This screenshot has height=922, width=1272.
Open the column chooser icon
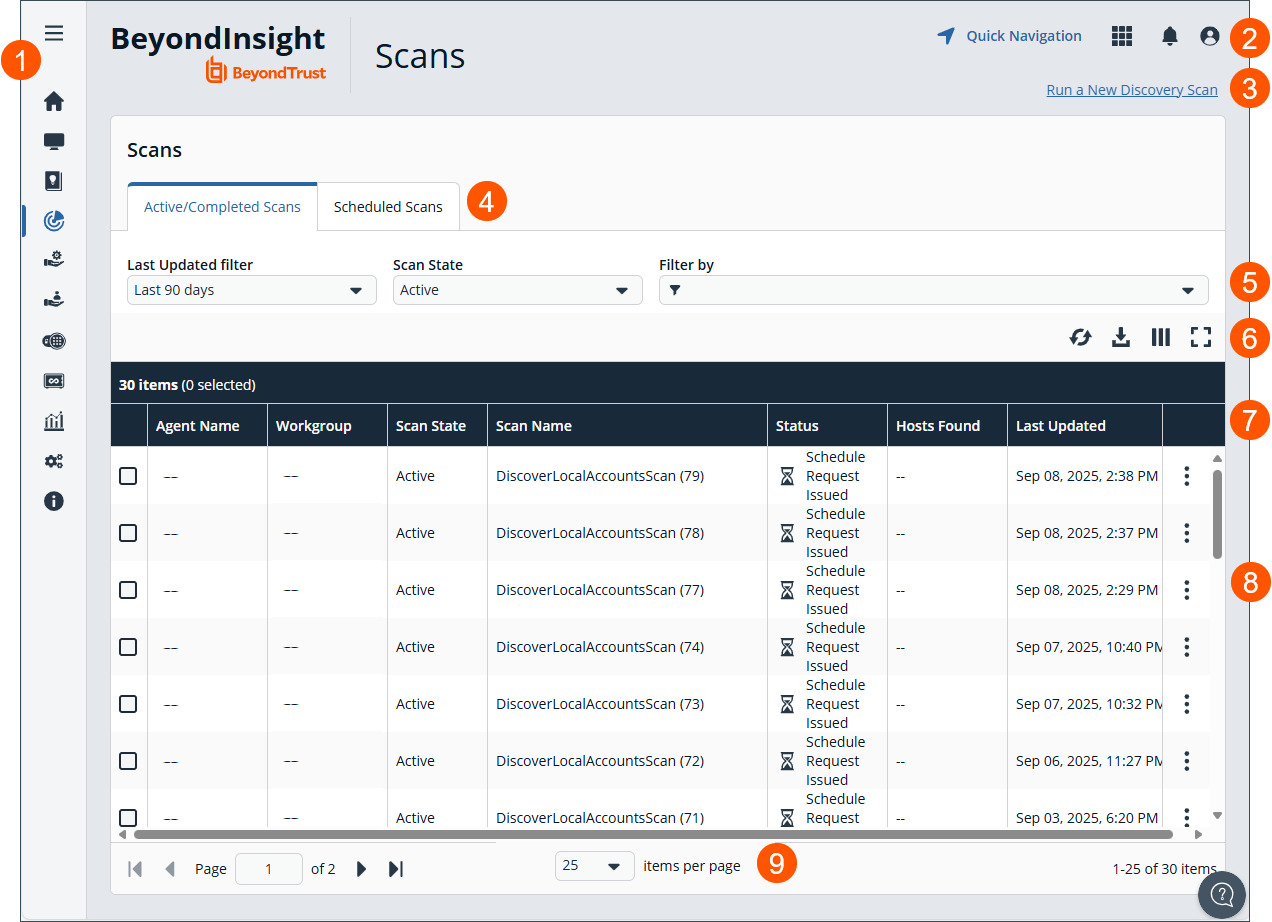(1160, 337)
